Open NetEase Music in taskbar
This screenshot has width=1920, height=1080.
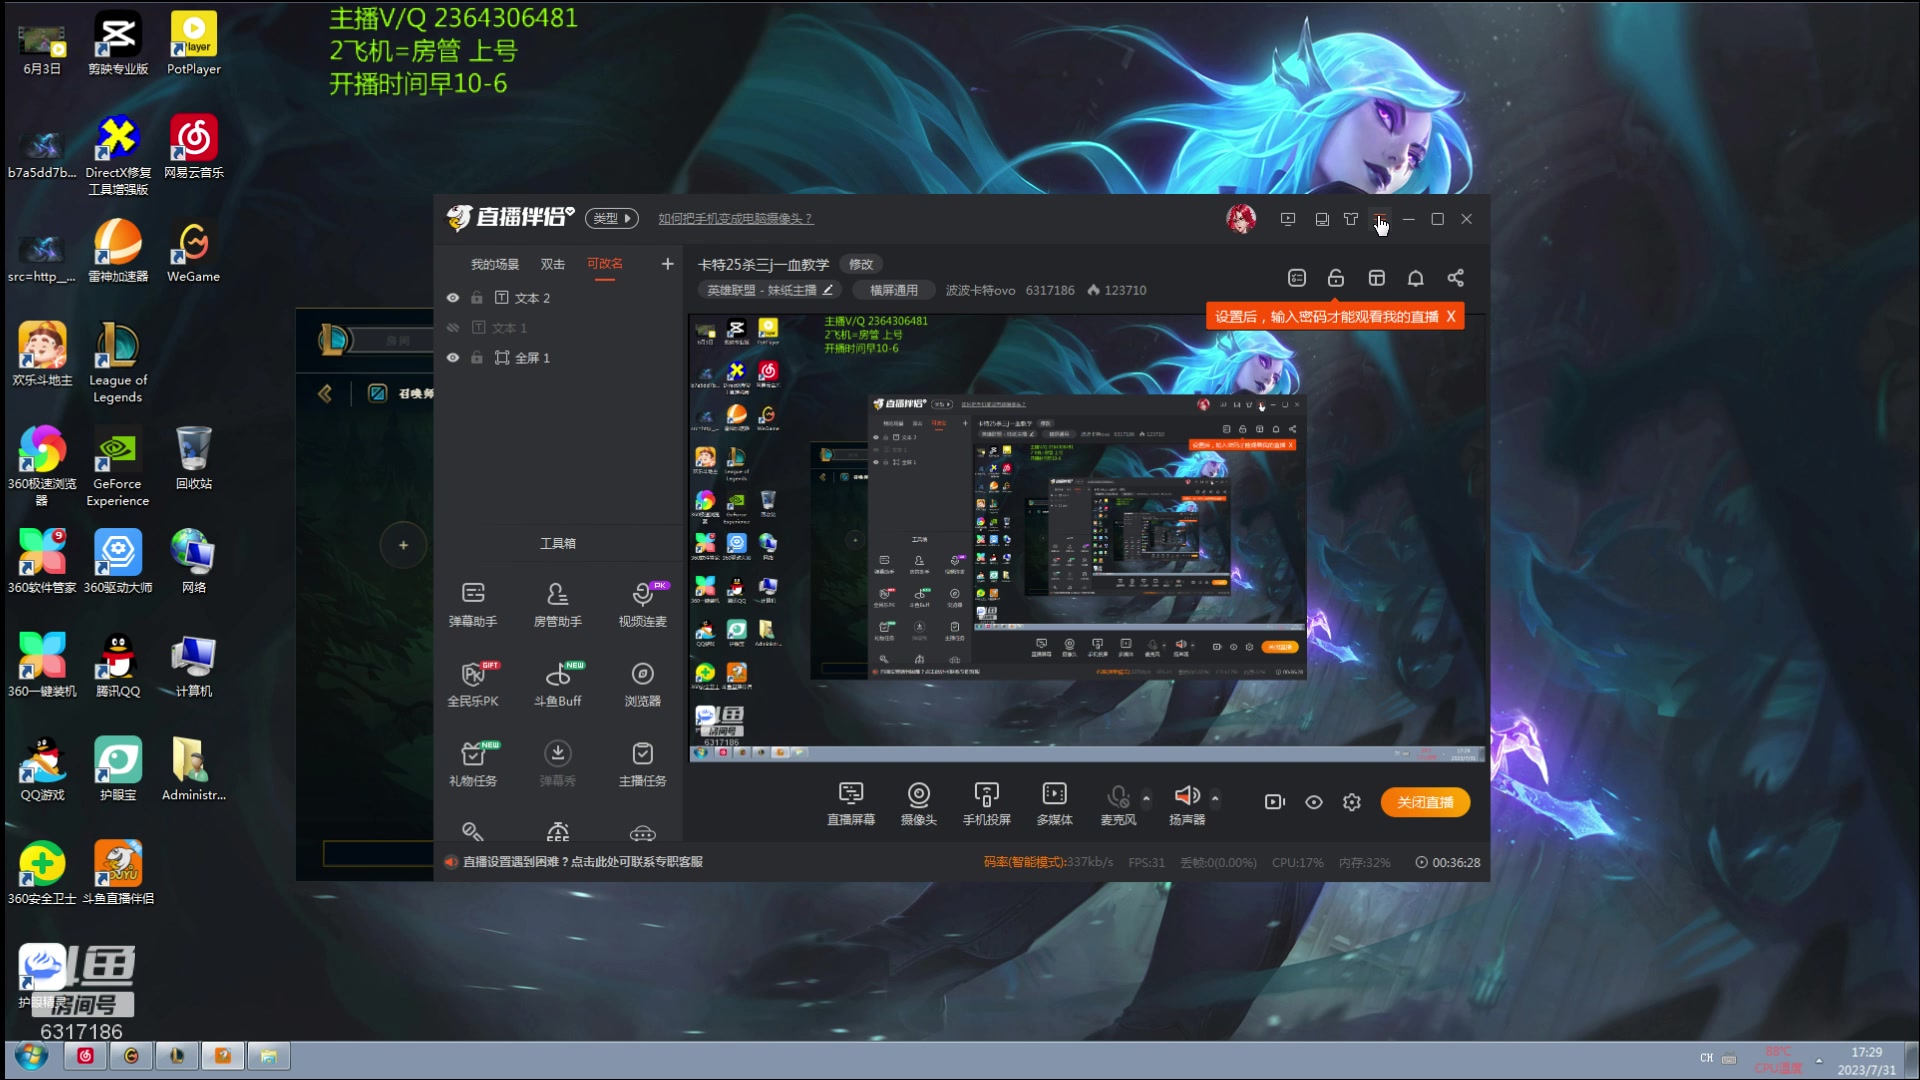point(85,1056)
